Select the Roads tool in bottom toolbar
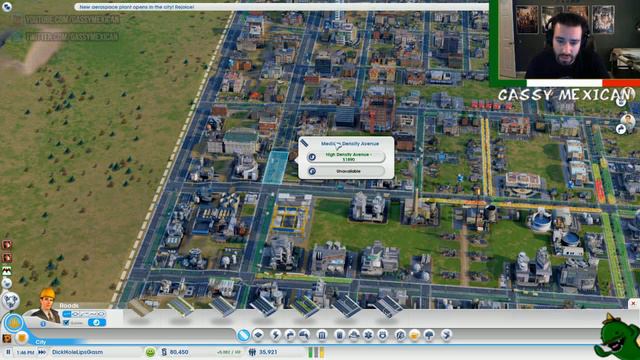640x360 pixels. click(243, 335)
